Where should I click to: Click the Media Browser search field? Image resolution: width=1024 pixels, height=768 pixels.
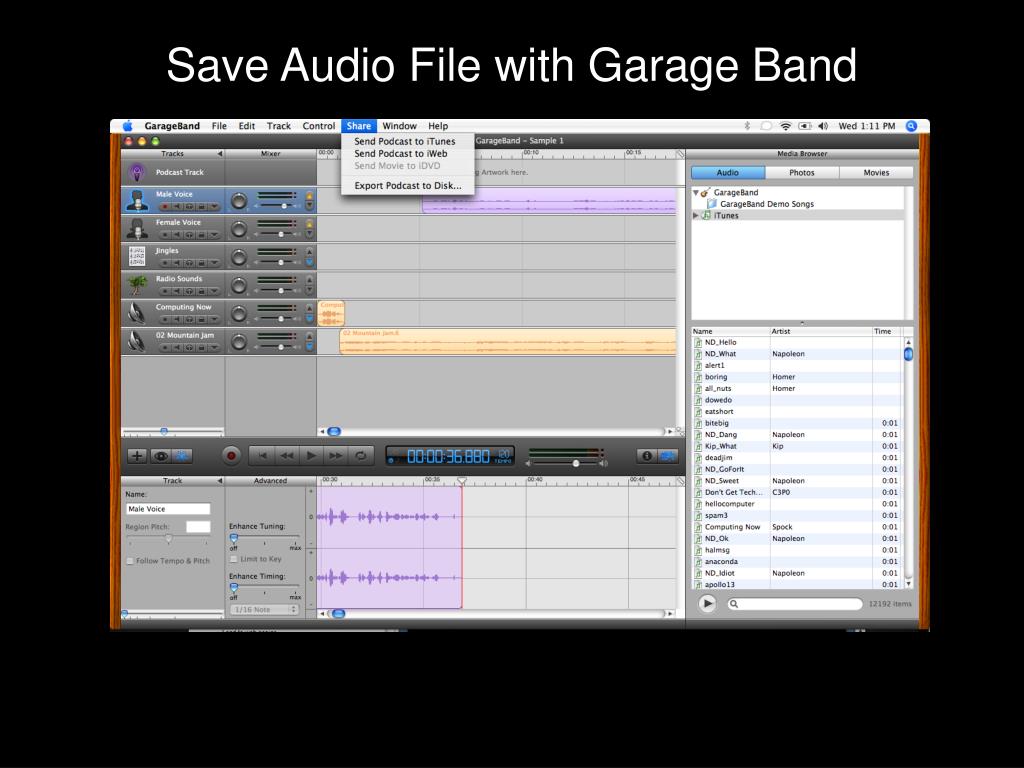[795, 603]
